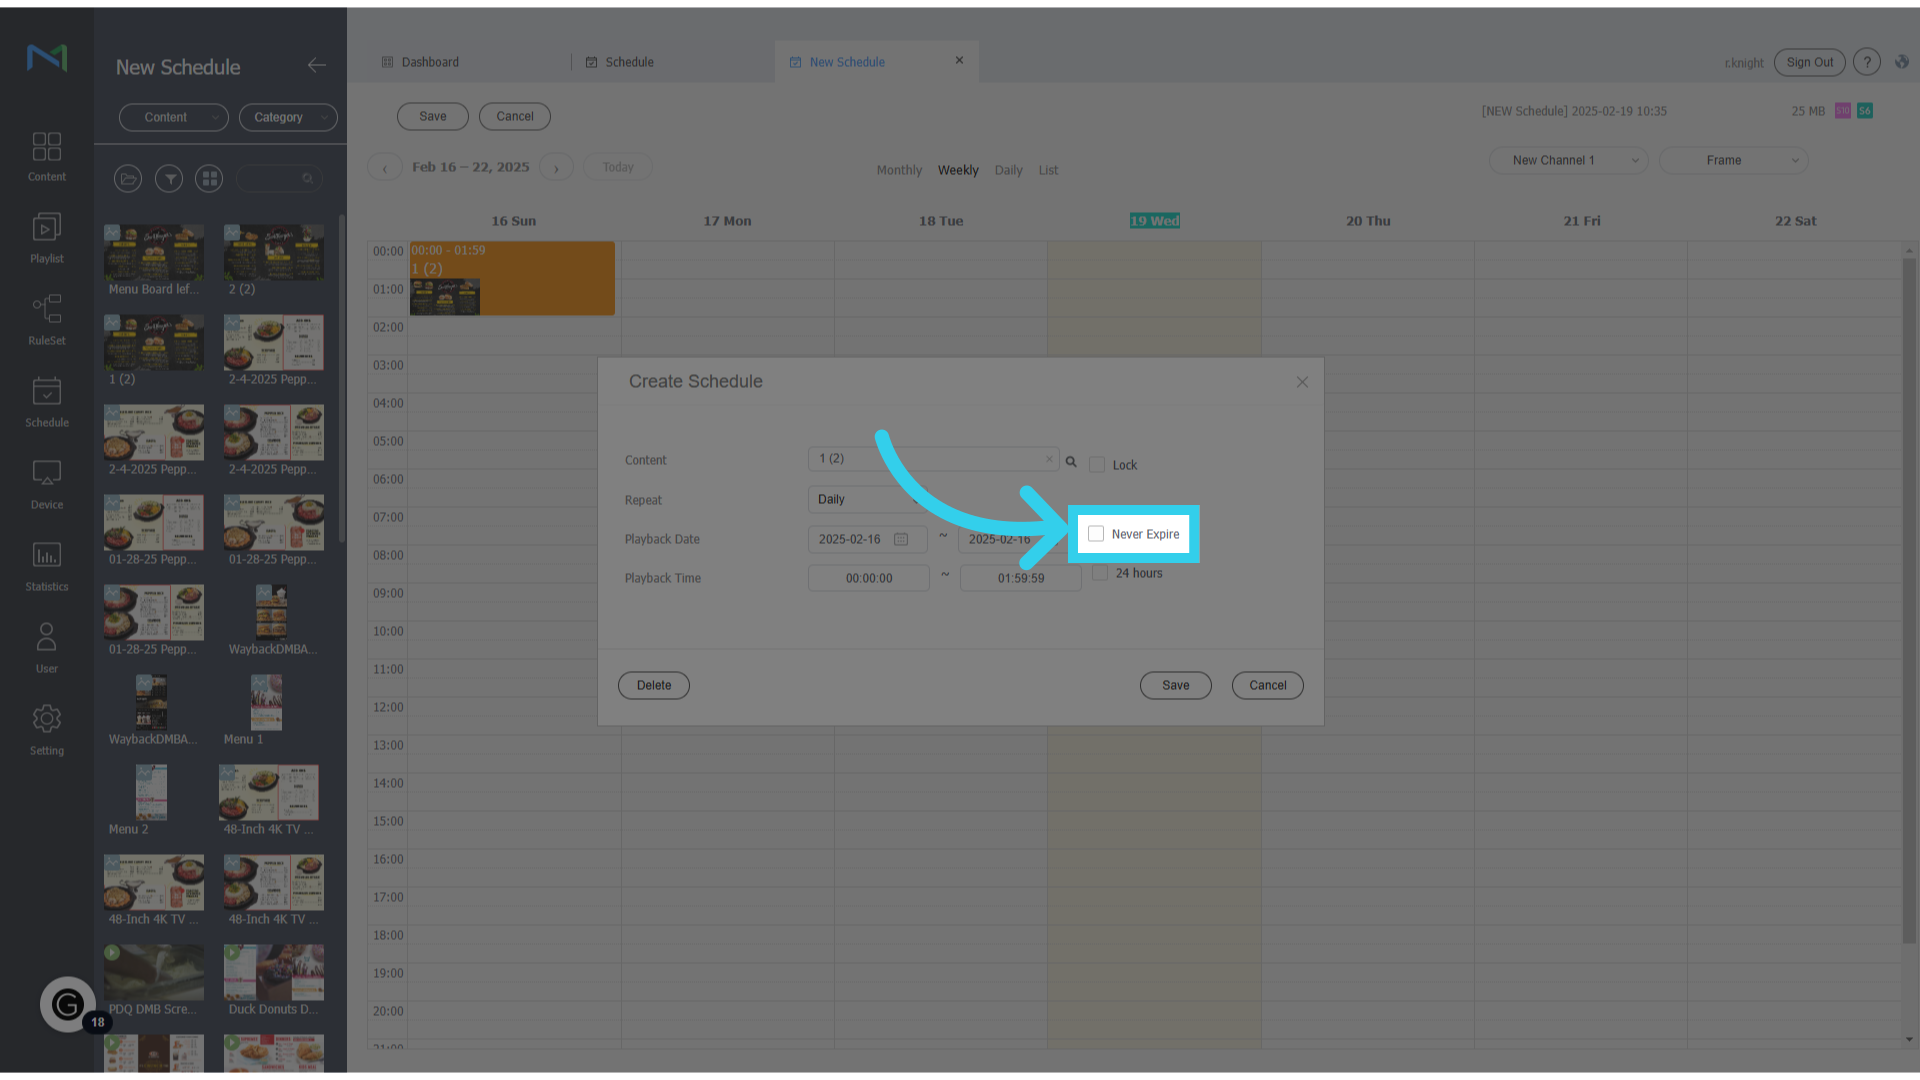The width and height of the screenshot is (1920, 1080).
Task: Check the 24 hours checkbox
Action: coord(1100,573)
